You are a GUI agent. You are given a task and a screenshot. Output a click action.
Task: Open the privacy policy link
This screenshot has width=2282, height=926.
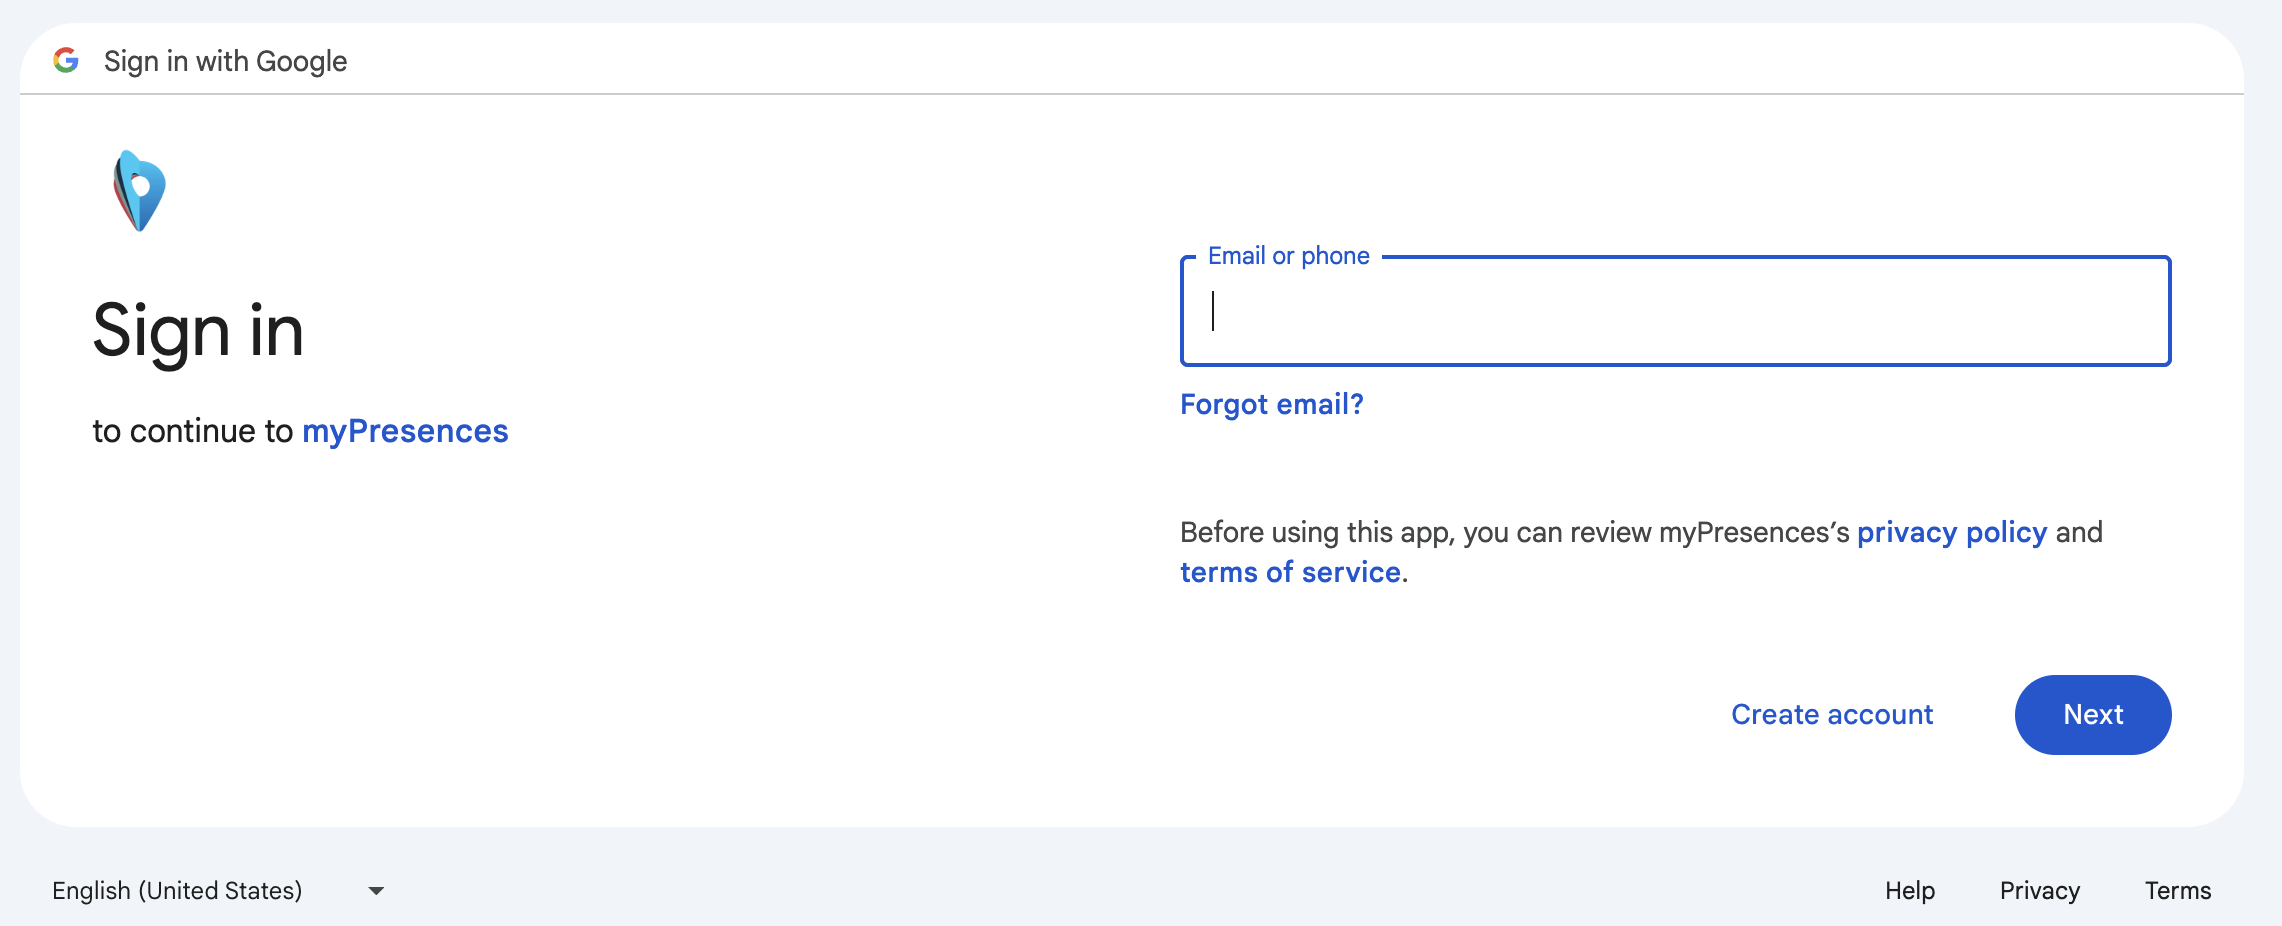pyautogui.click(x=1951, y=532)
